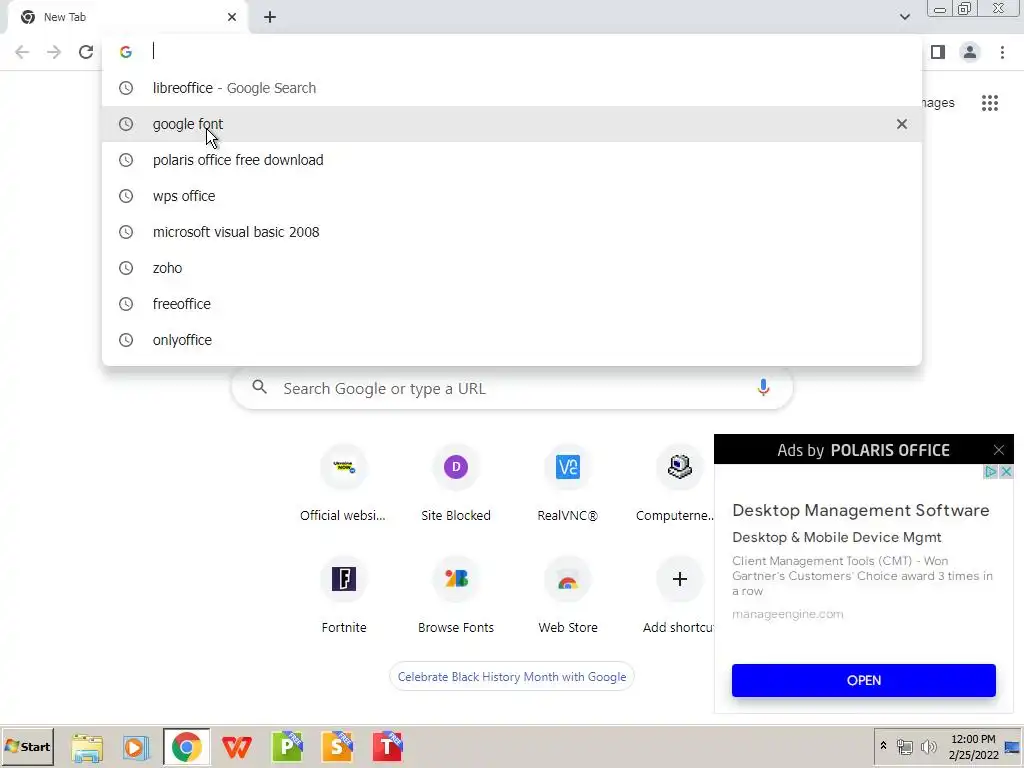The width and height of the screenshot is (1024, 768).
Task: Launch the orange S taskbar app
Action: click(338, 746)
